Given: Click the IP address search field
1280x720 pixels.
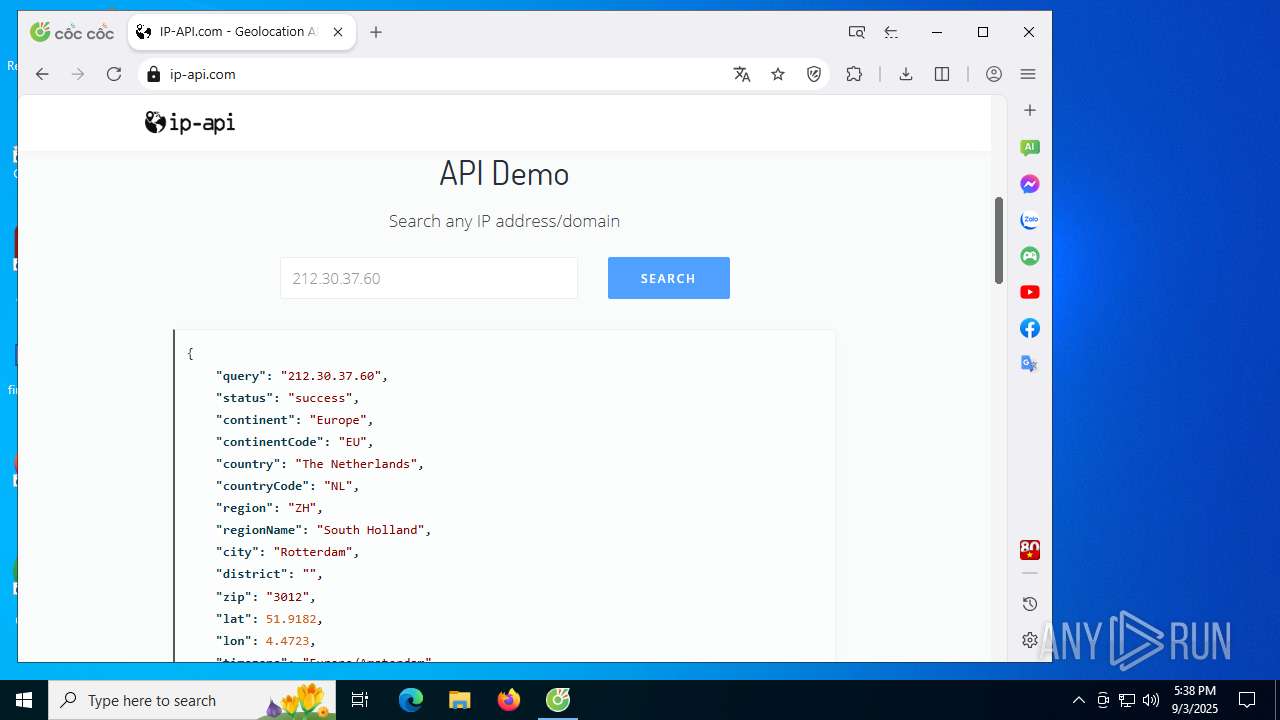Looking at the screenshot, I should tap(429, 278).
